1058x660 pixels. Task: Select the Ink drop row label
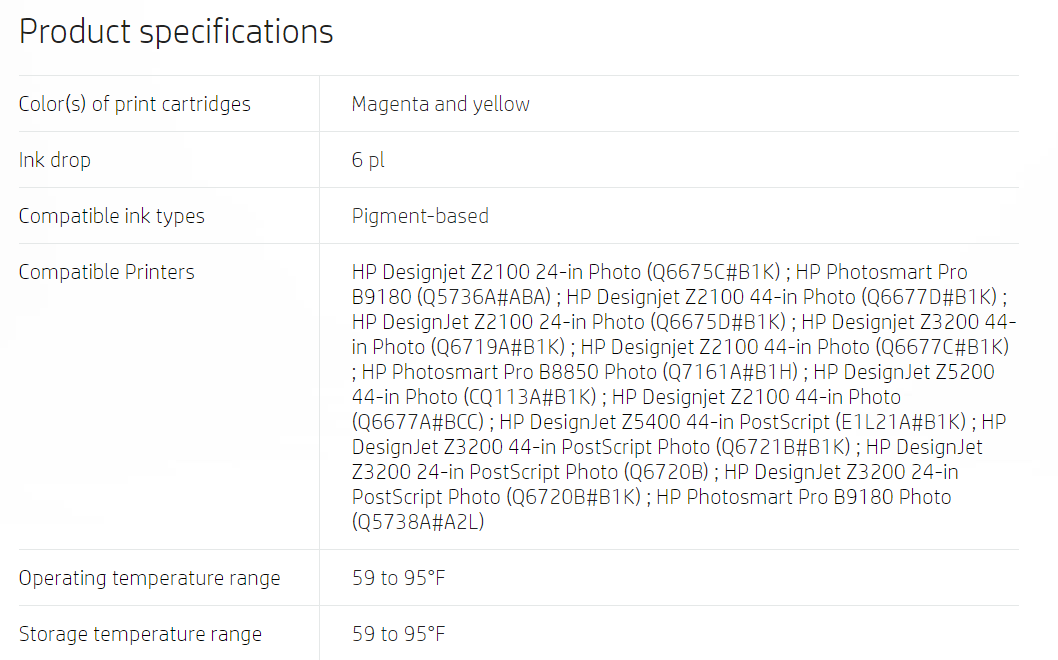(55, 160)
